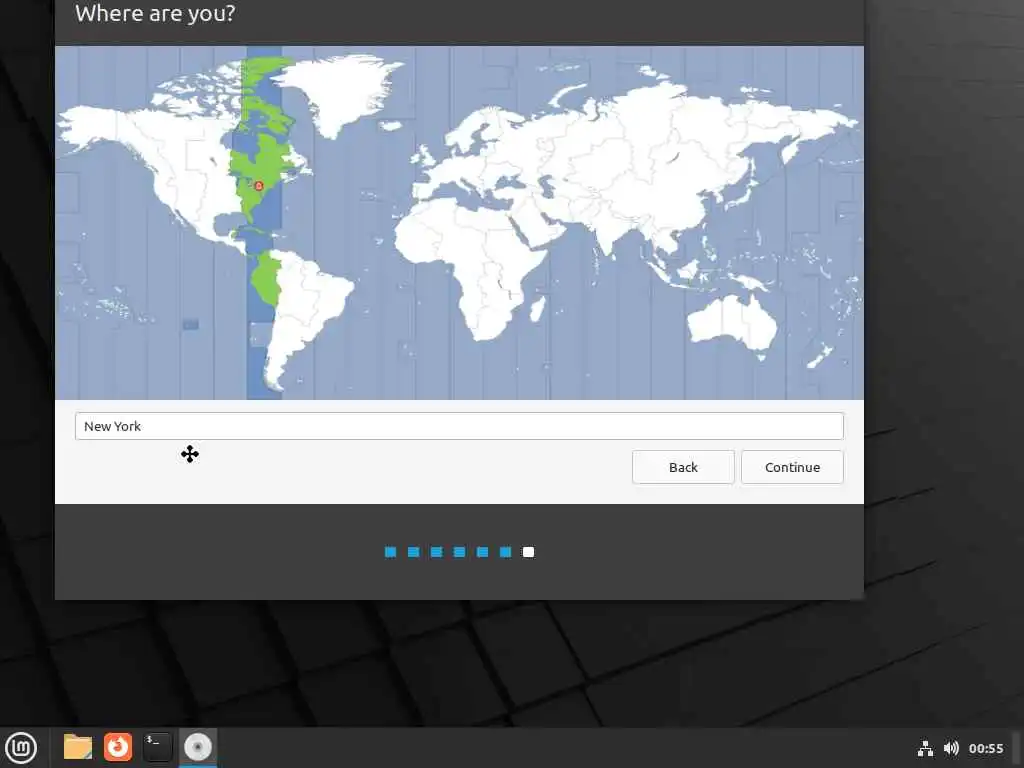Click the New York timezone text field
The image size is (1024, 768).
click(459, 426)
